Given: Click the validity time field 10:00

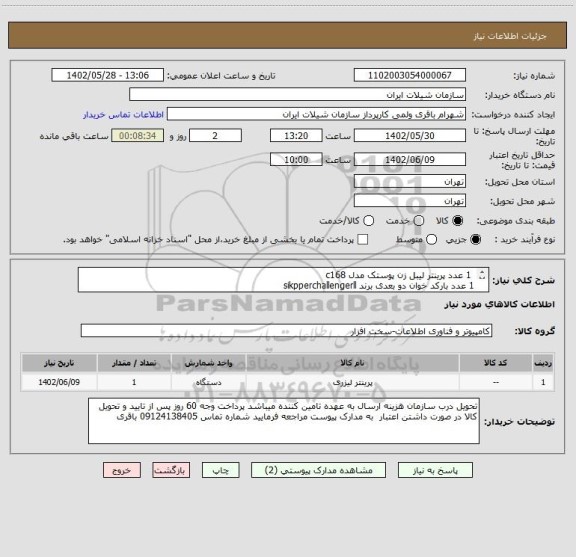Looking at the screenshot, I should pos(296,159).
